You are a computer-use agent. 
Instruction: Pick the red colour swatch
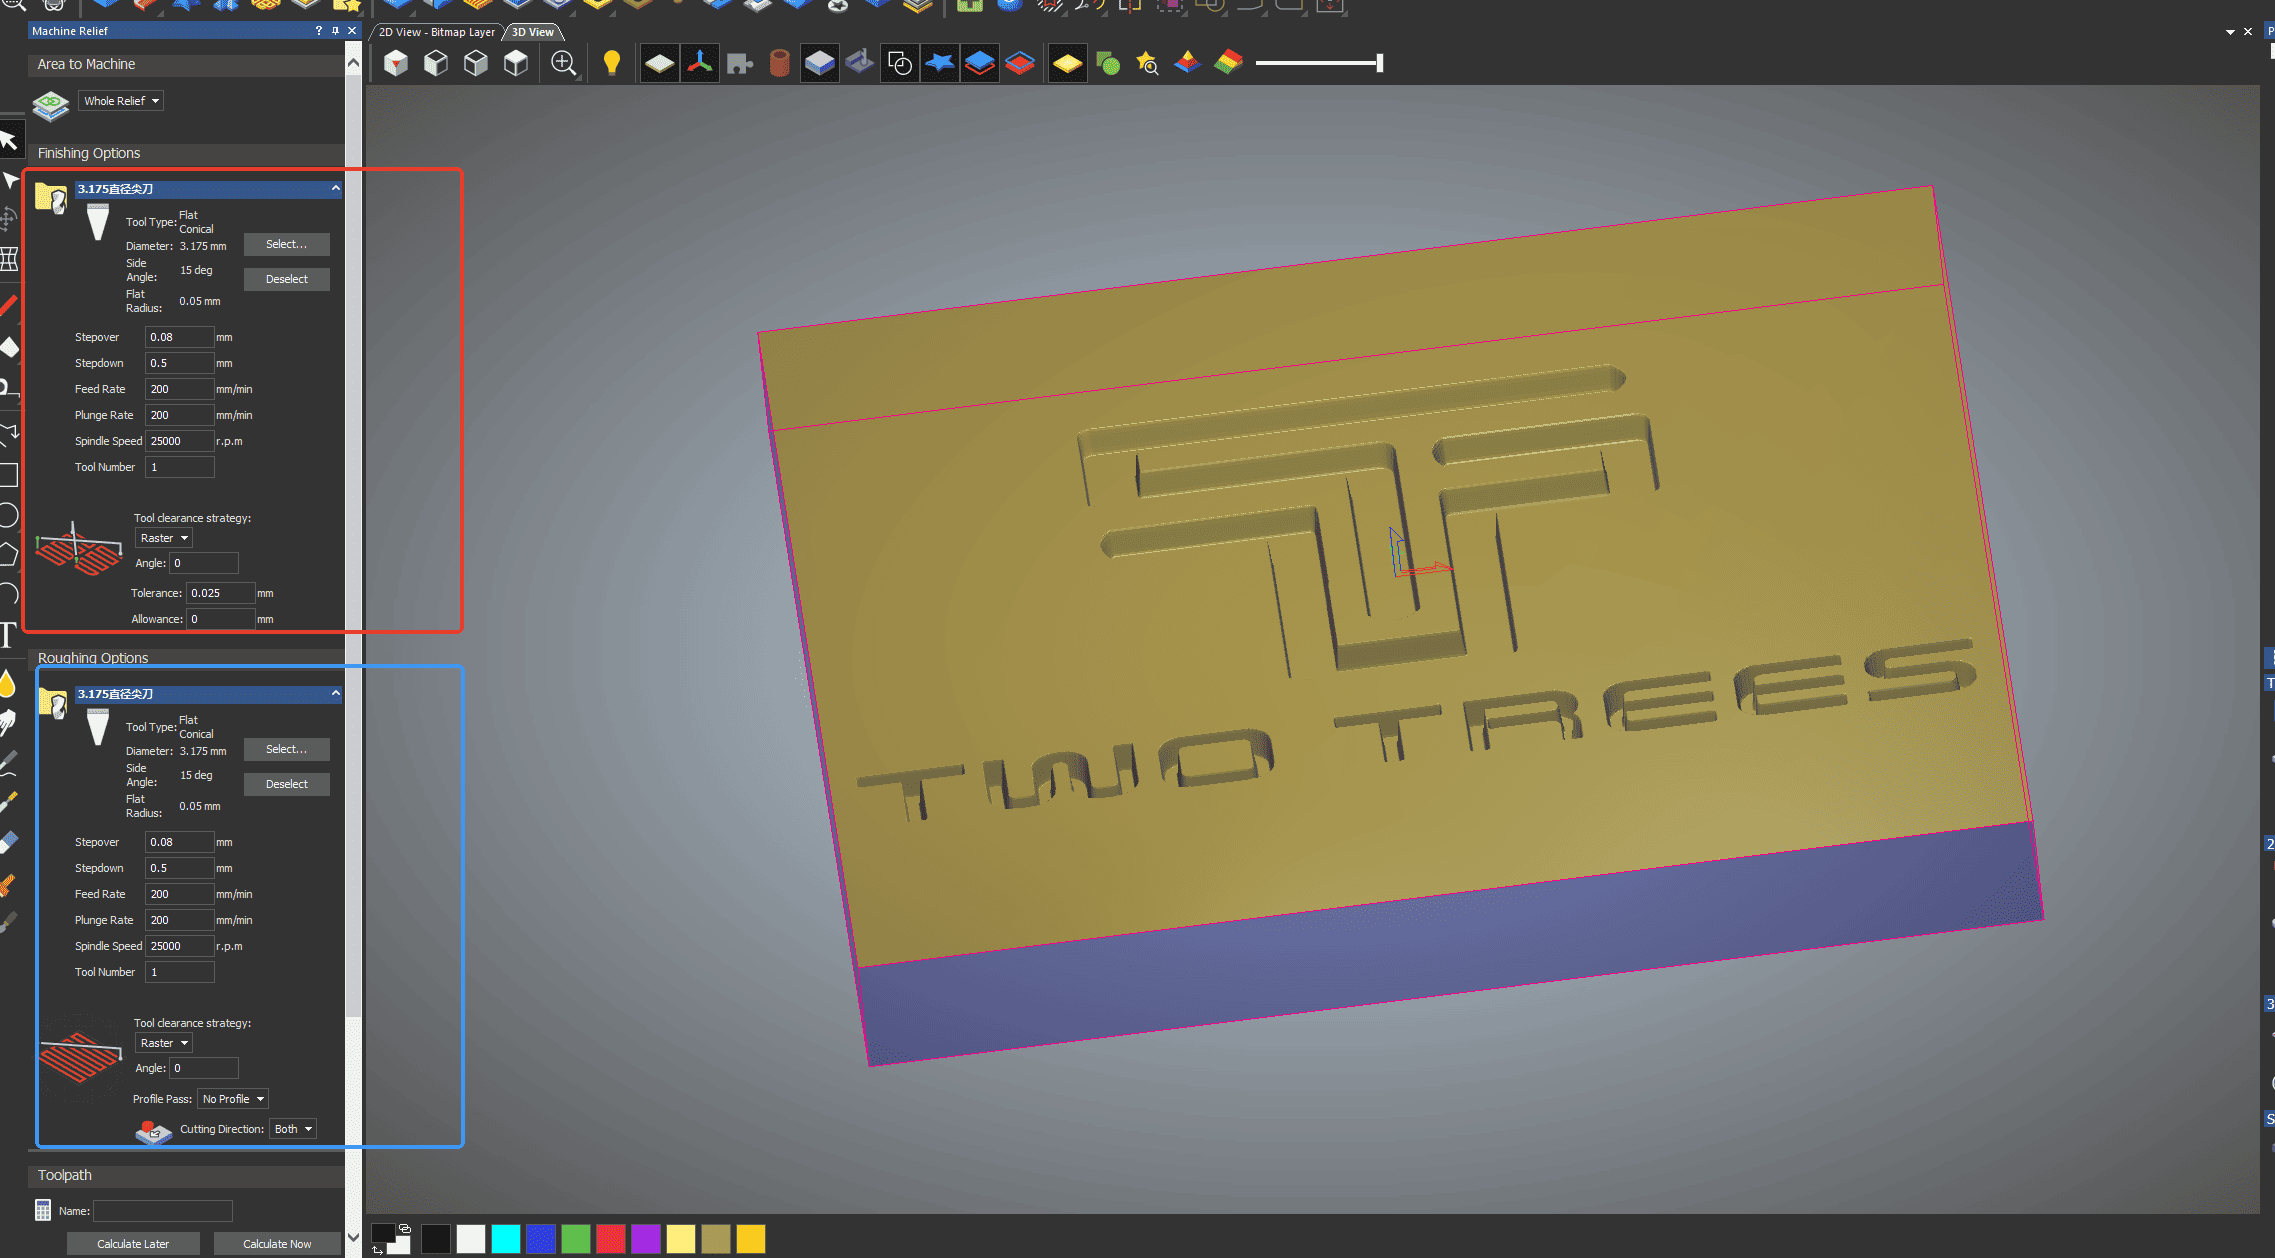point(611,1239)
